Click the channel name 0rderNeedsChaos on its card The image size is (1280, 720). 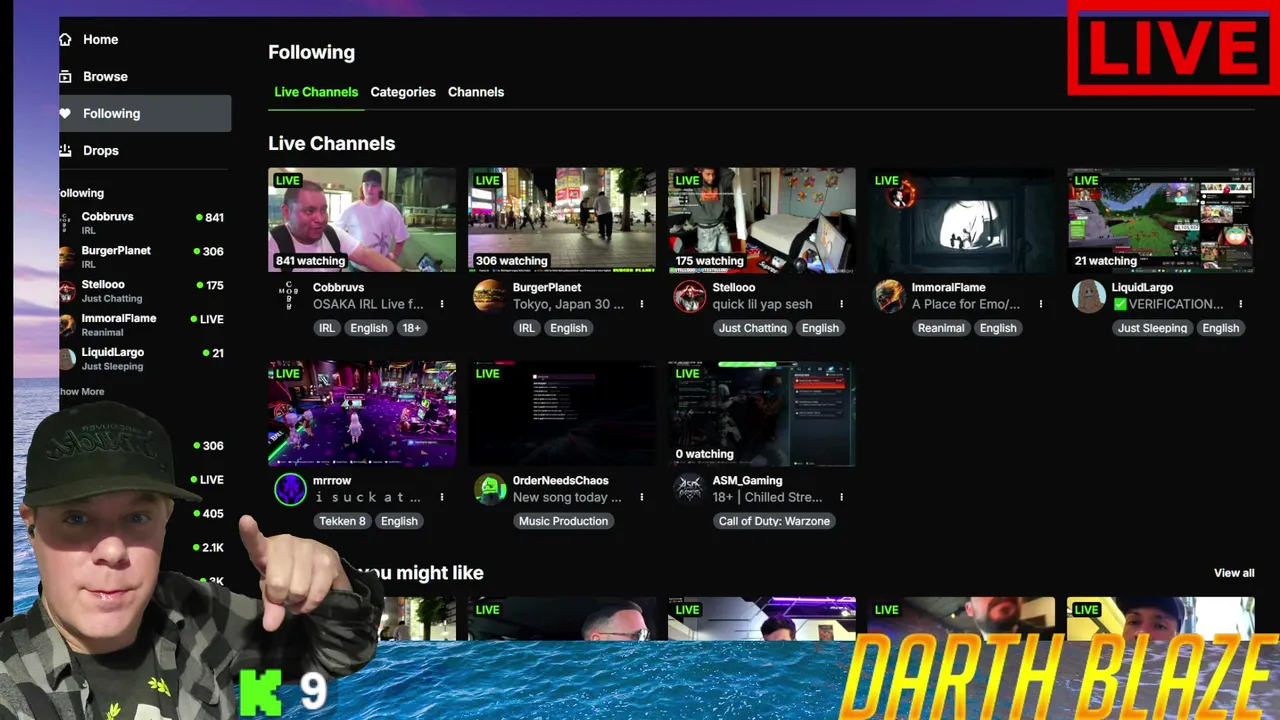[561, 481]
